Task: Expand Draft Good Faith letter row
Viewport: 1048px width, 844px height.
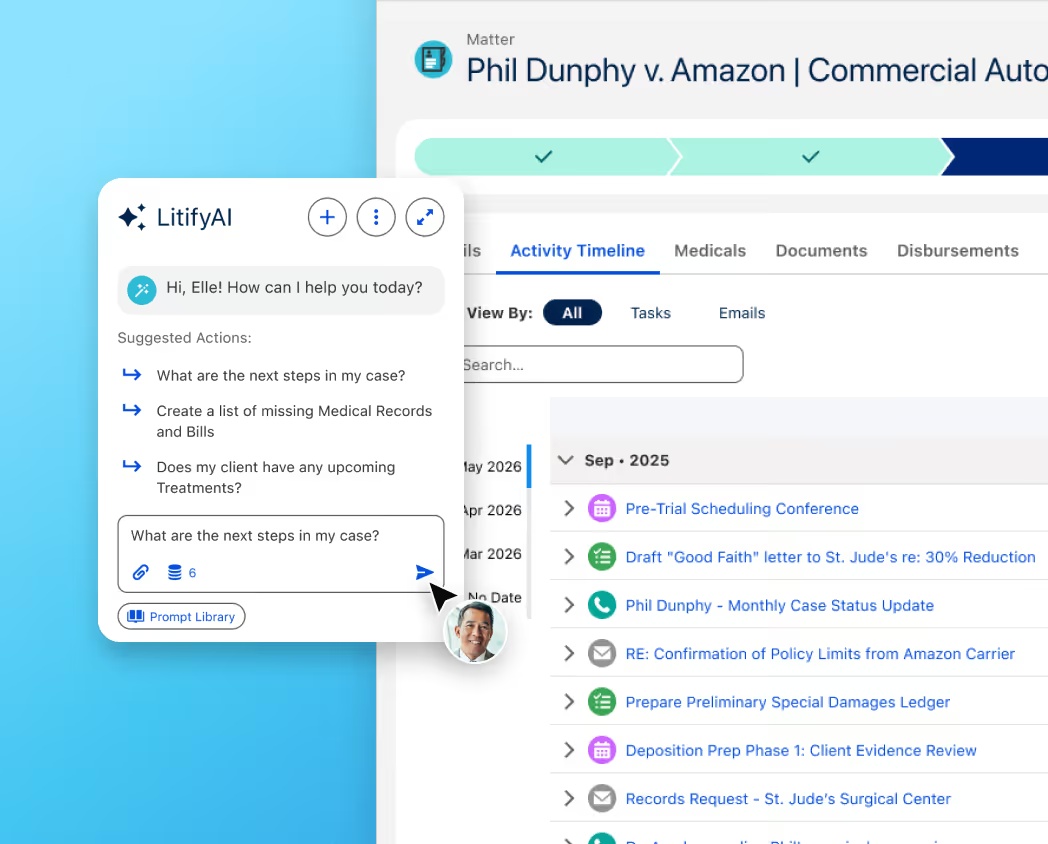Action: pos(569,557)
